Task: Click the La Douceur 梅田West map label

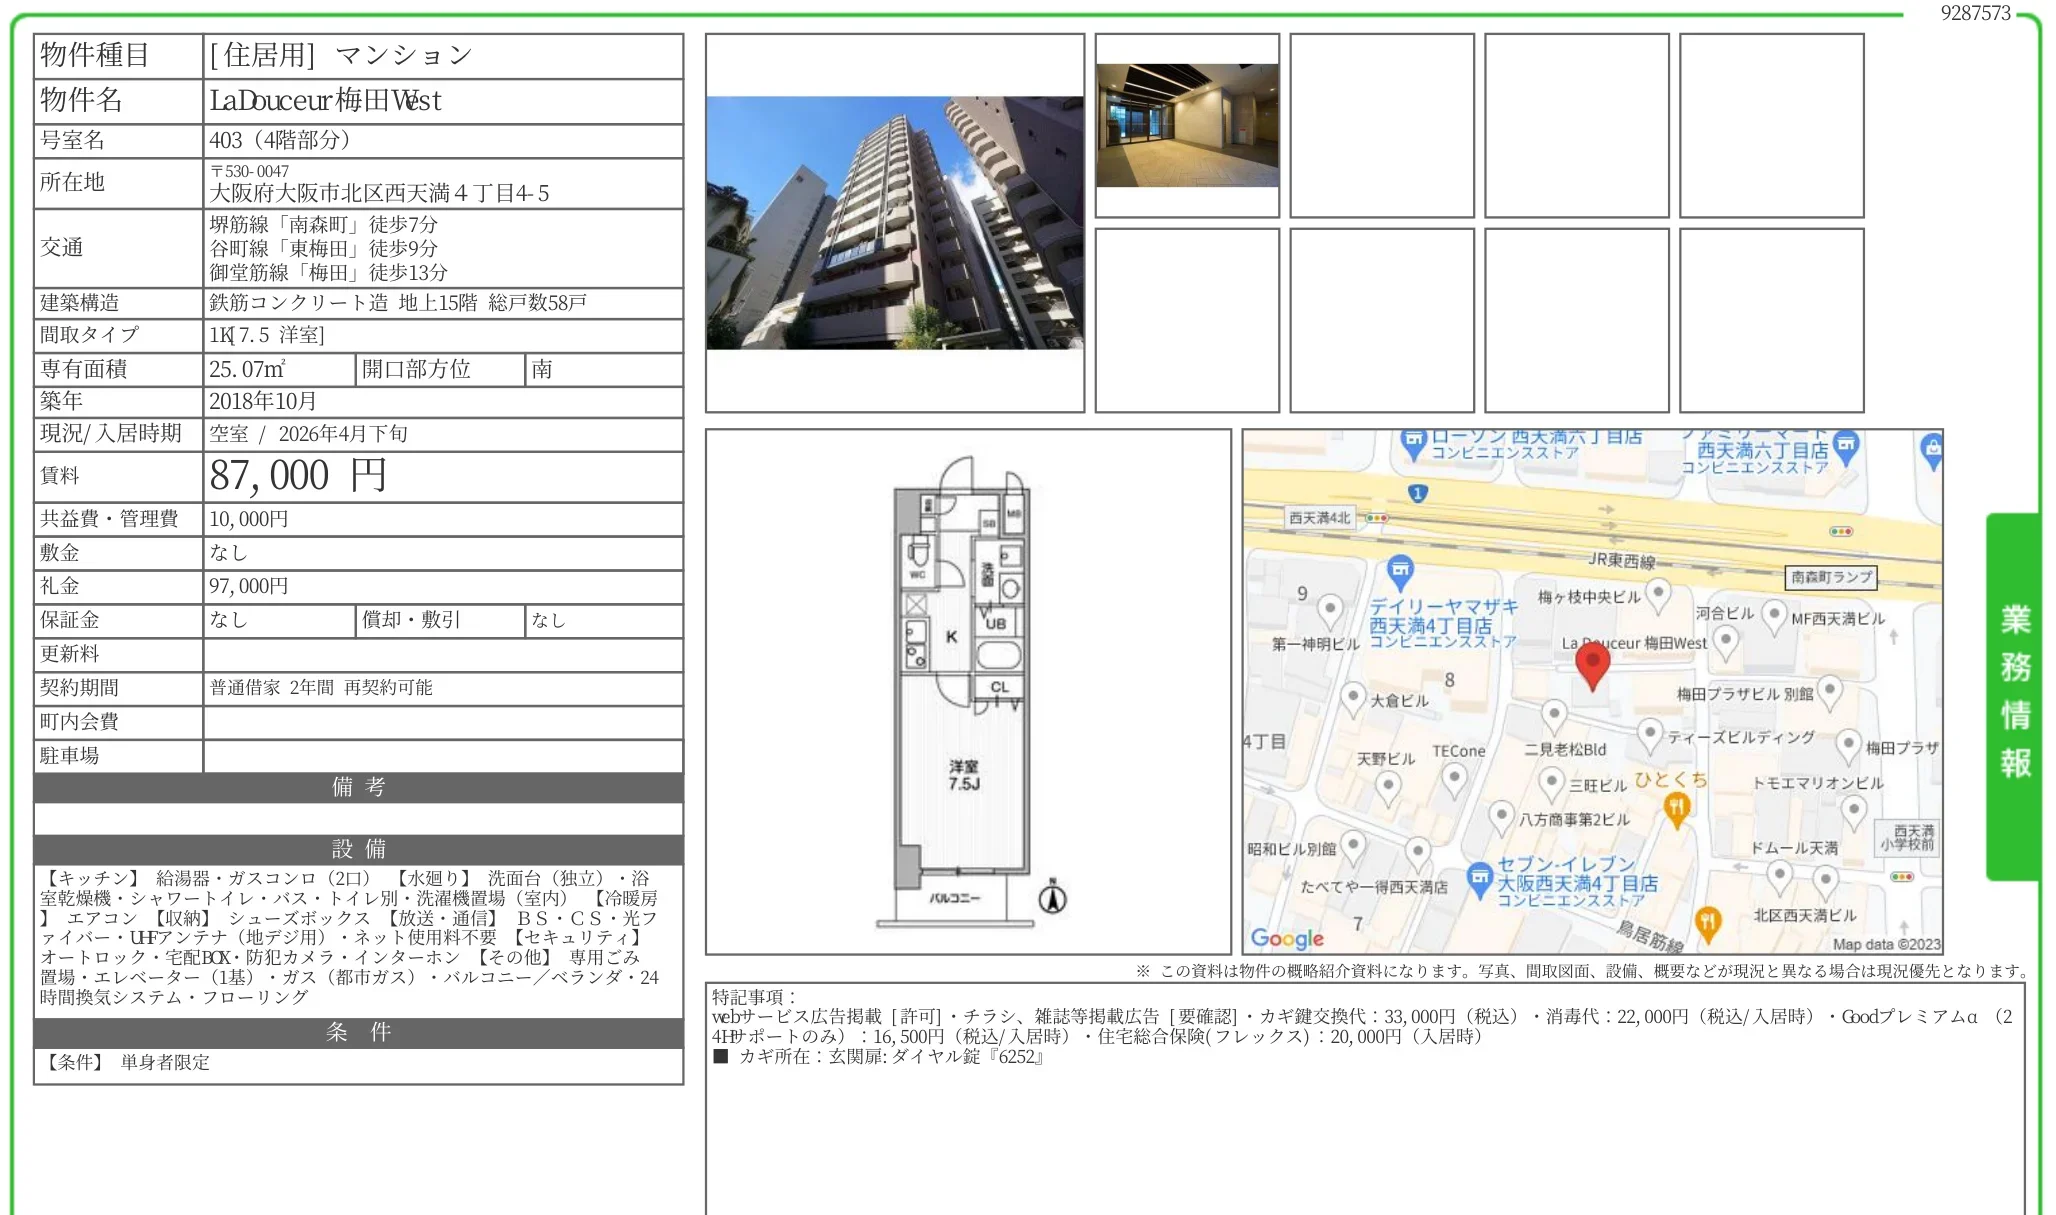Action: [1634, 643]
